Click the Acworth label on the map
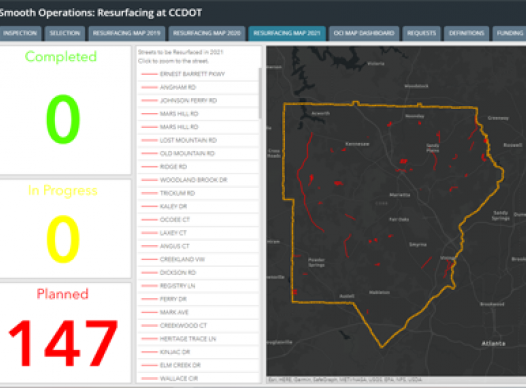This screenshot has width=526, height=388. tap(321, 113)
